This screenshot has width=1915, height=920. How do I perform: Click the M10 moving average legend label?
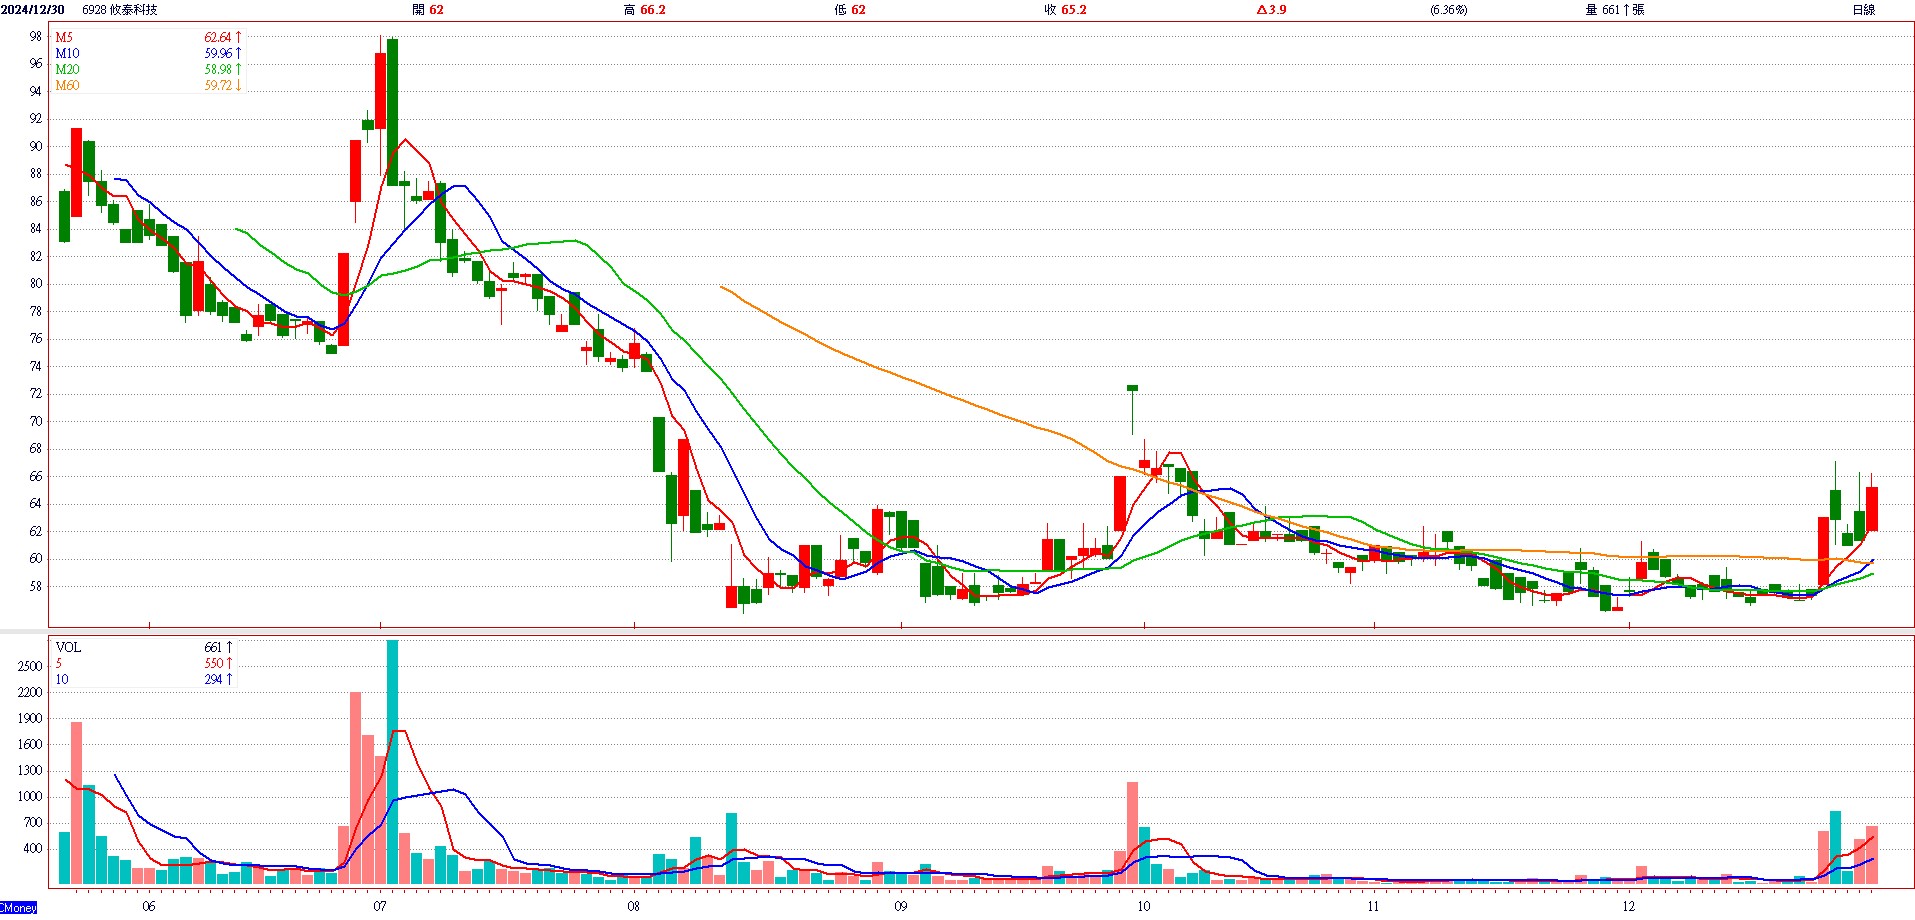(x=67, y=54)
